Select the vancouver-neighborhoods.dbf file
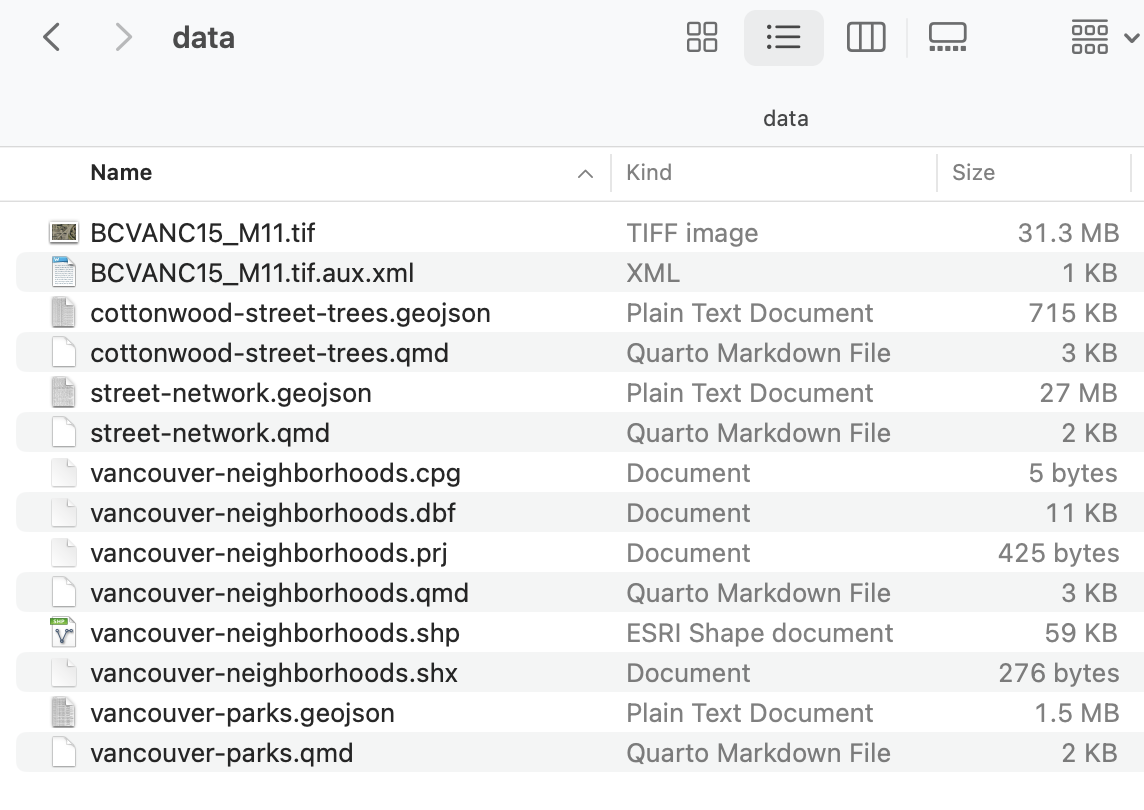This screenshot has width=1144, height=810. 272,513
